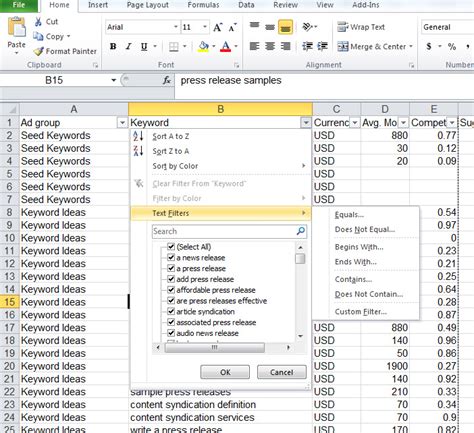Toggle Italic formatting
This screenshot has width=474, height=433.
[128, 46]
